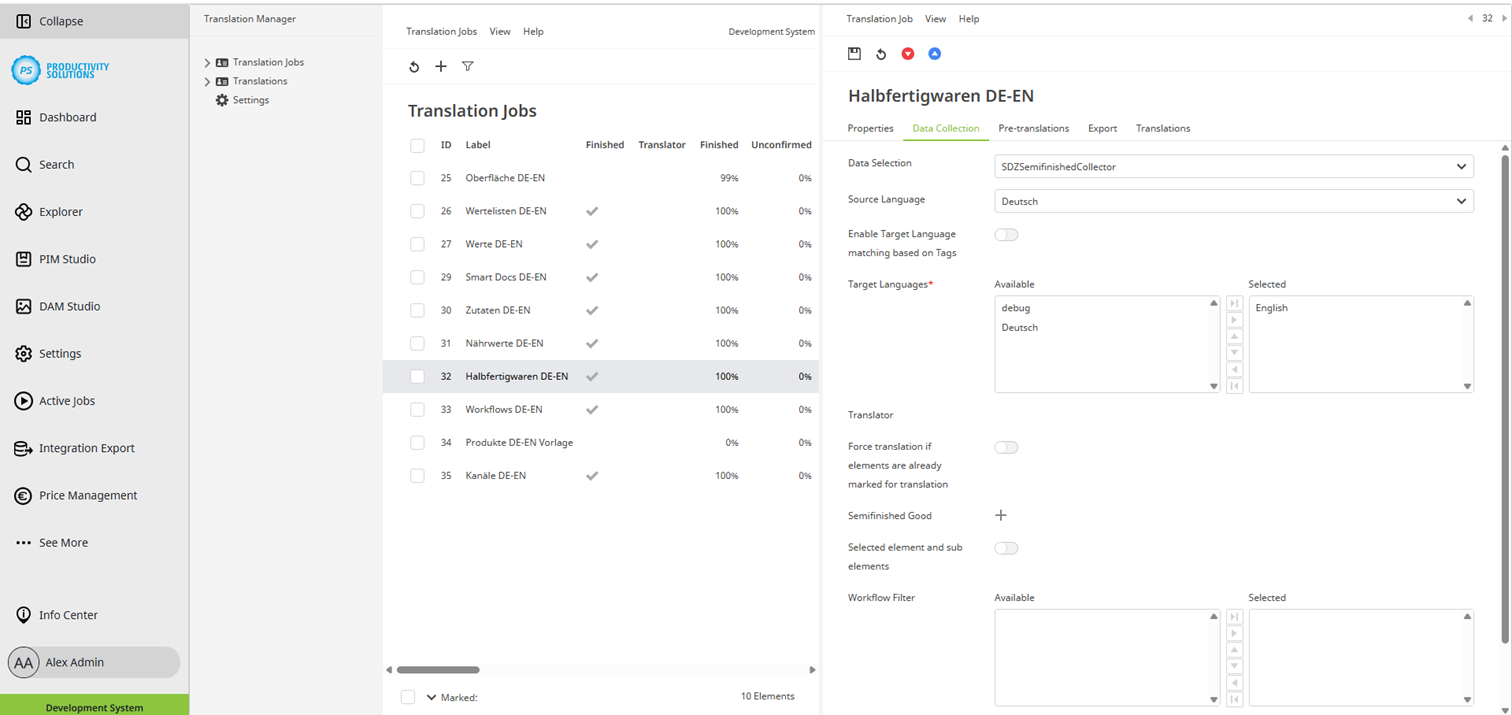Open the Source Language dropdown
This screenshot has width=1512, height=715.
point(1233,200)
